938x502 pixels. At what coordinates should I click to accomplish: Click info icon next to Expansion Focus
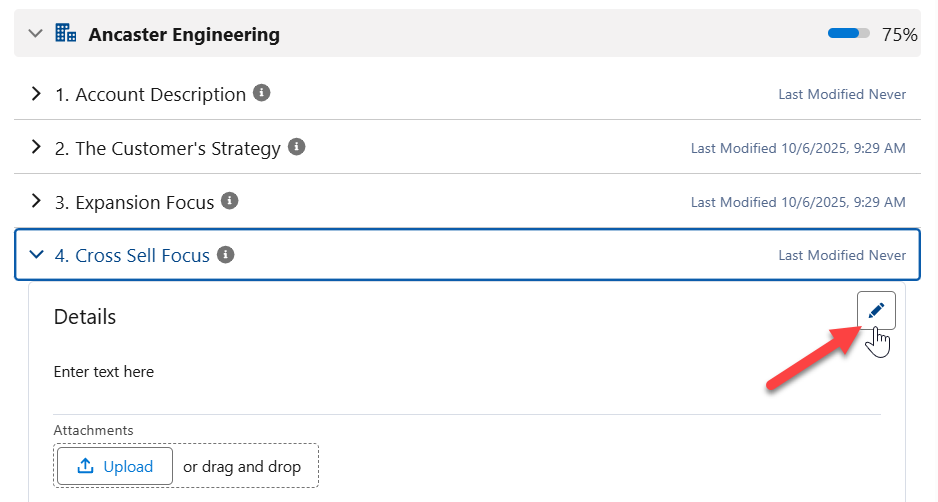(230, 201)
